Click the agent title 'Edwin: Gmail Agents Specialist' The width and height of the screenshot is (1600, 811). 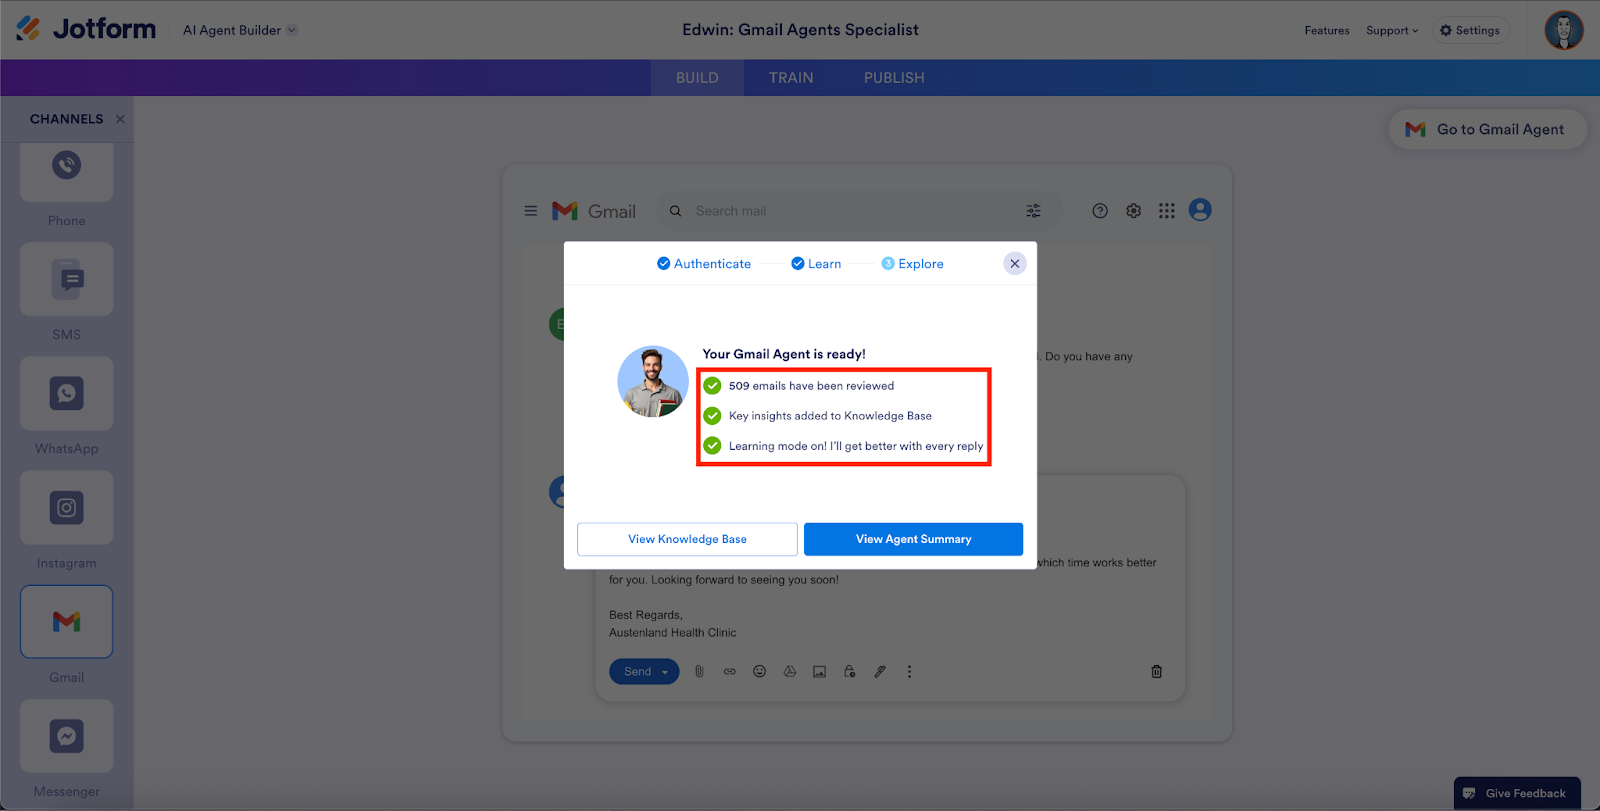pos(800,30)
